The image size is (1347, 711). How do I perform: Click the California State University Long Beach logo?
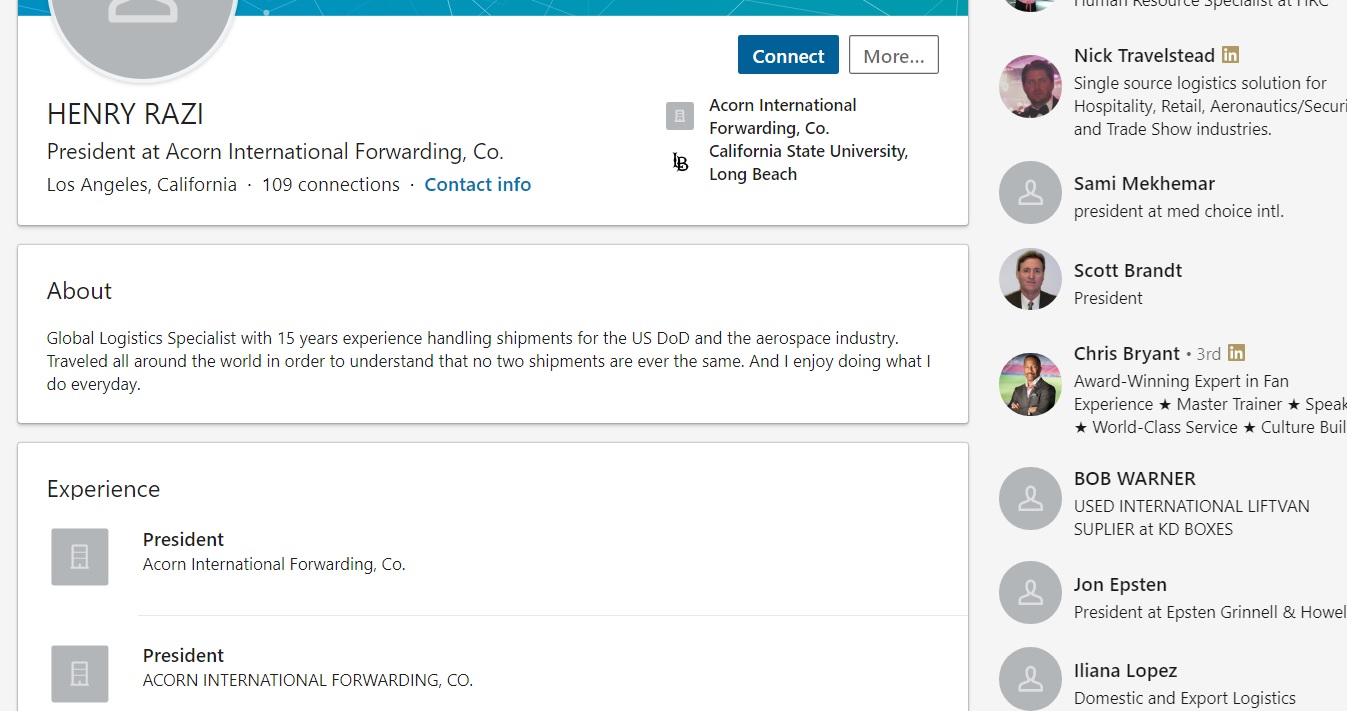coord(680,162)
